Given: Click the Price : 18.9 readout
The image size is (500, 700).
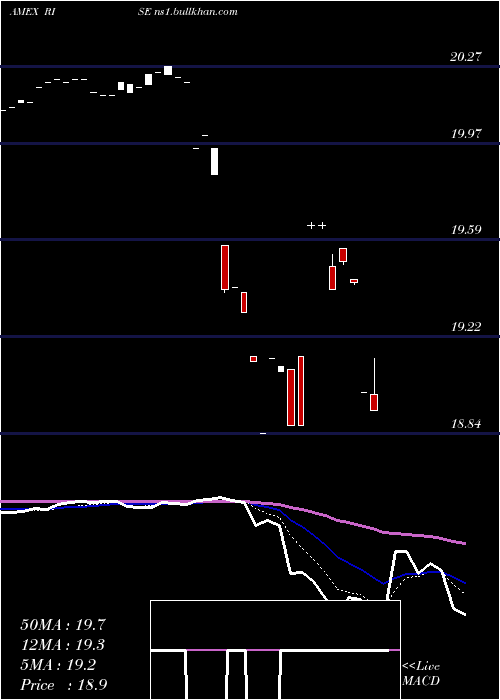Looking at the screenshot, I should tap(63, 685).
